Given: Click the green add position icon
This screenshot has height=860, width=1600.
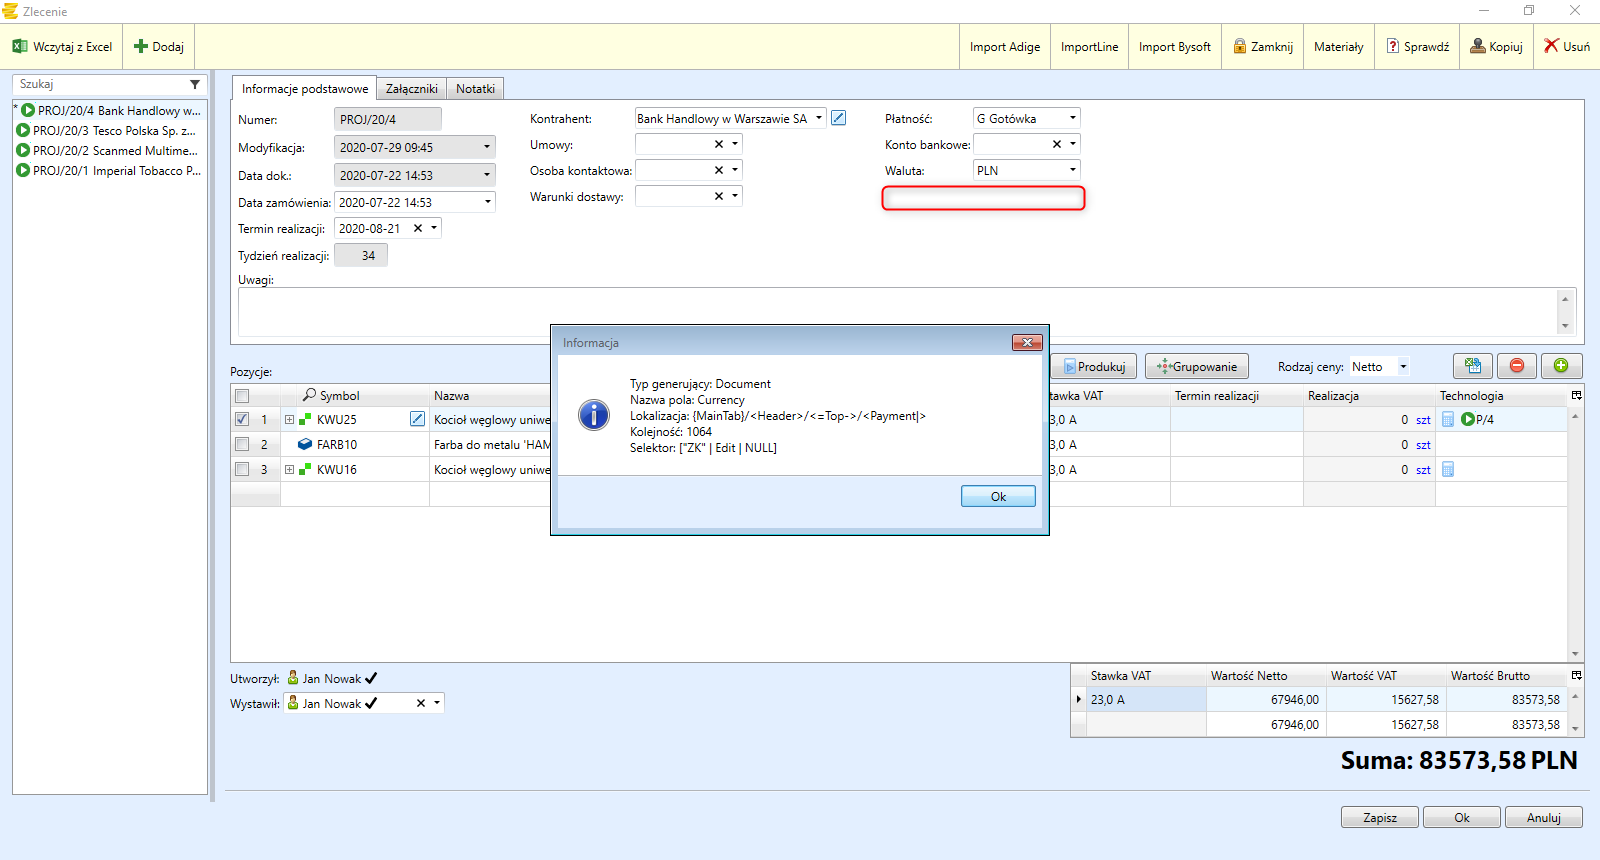Looking at the screenshot, I should tap(1561, 366).
